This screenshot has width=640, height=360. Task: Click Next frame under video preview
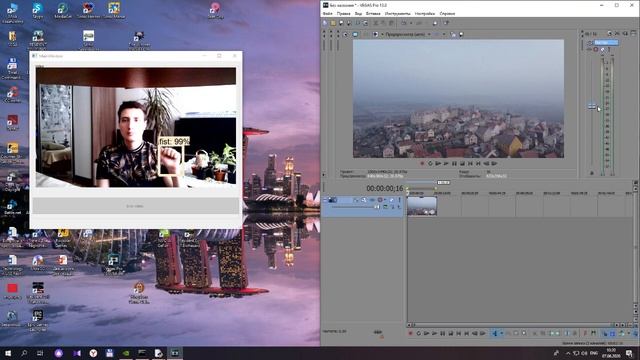tap(494, 164)
